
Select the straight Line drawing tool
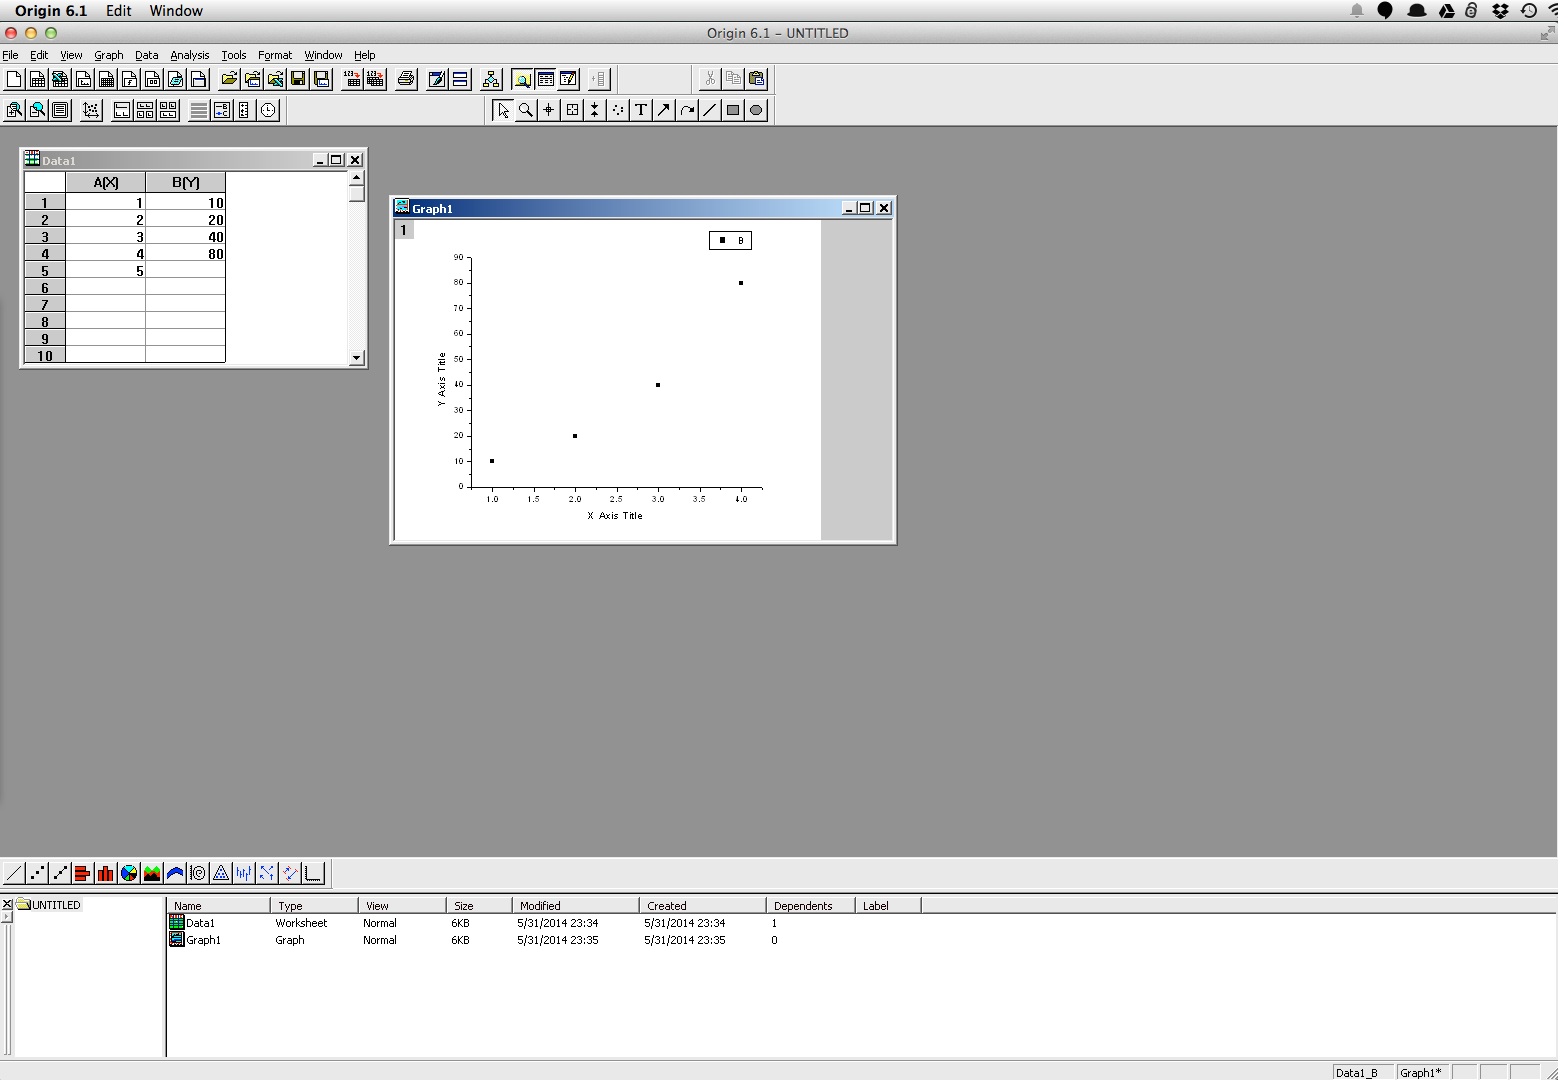pyautogui.click(x=709, y=110)
